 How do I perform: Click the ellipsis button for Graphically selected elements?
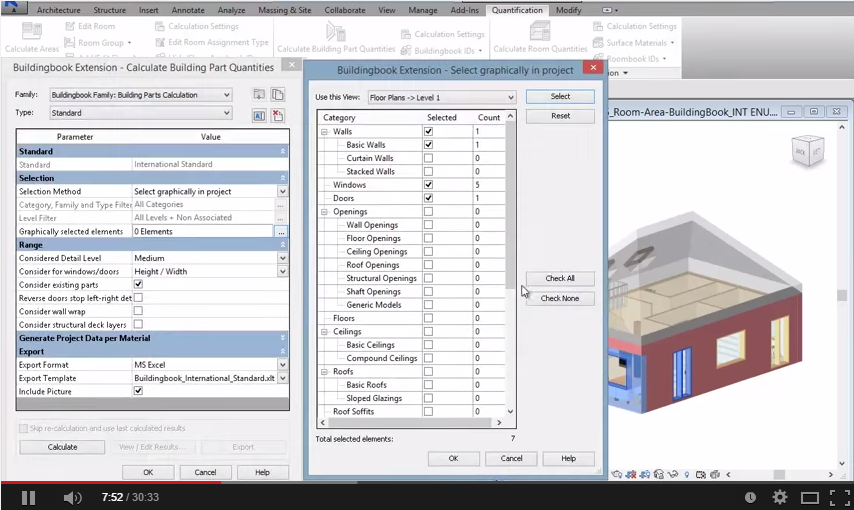point(281,232)
